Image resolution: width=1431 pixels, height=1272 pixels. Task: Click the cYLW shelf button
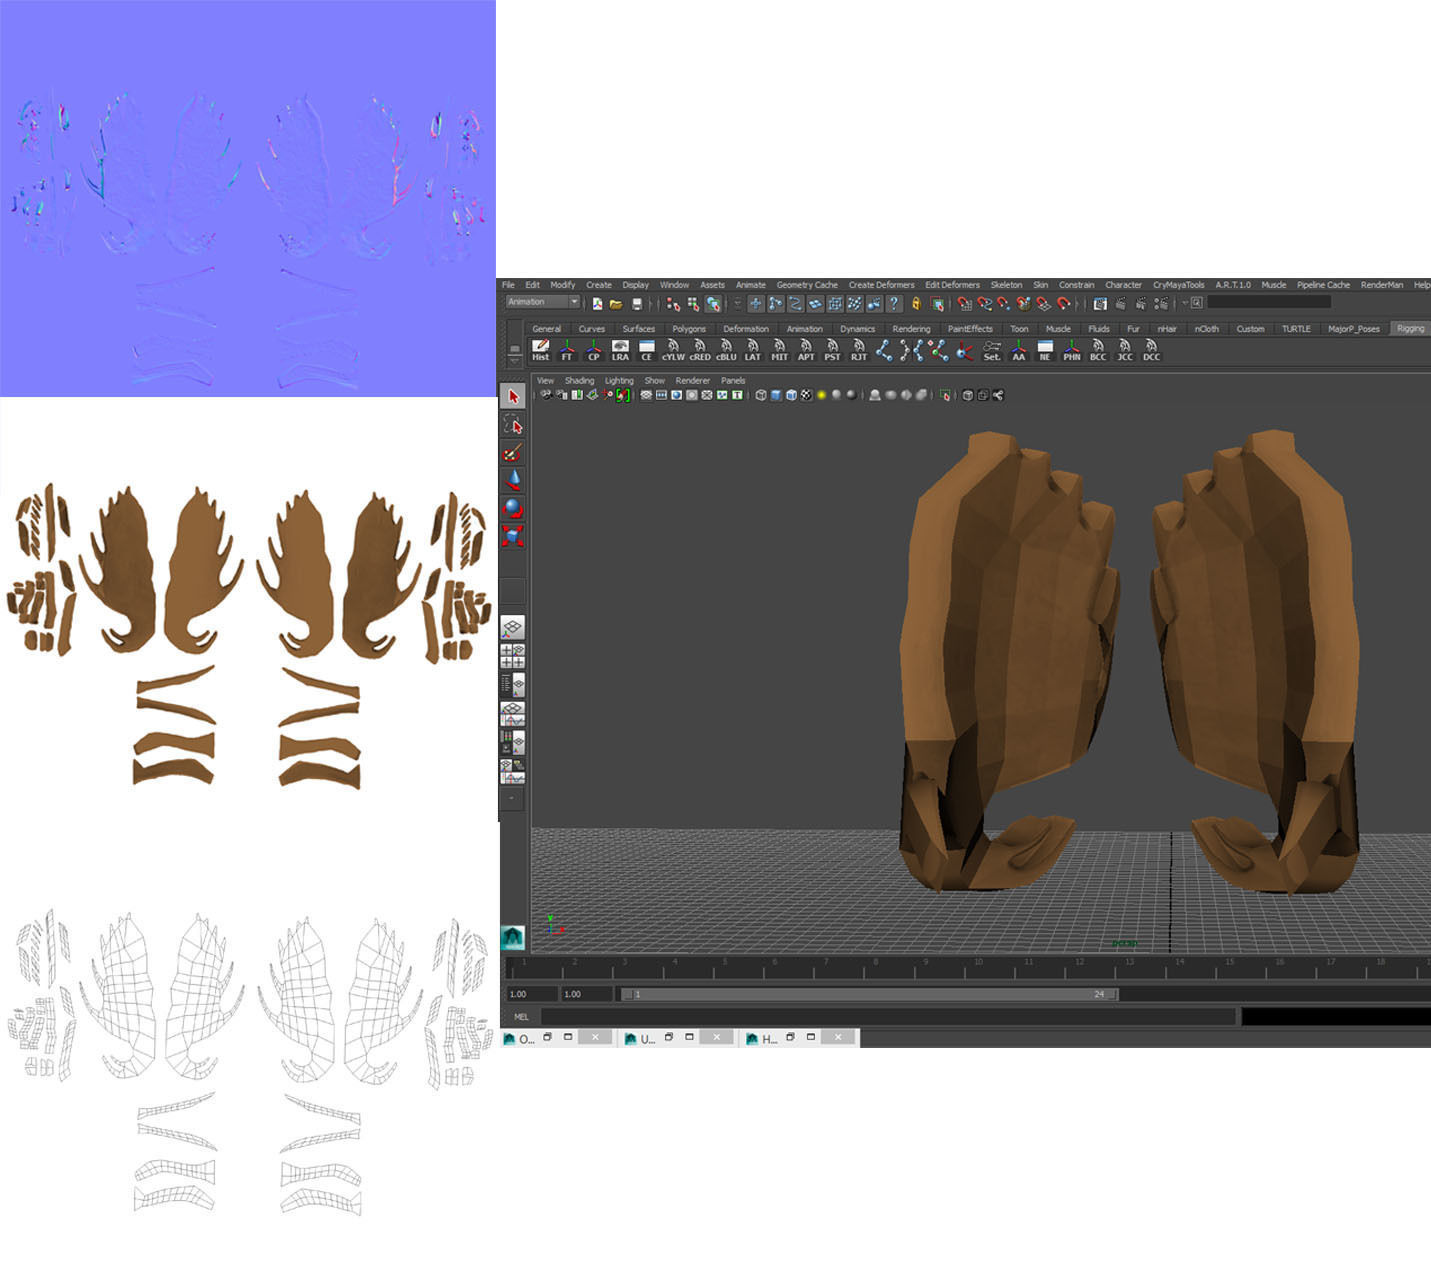(x=673, y=350)
